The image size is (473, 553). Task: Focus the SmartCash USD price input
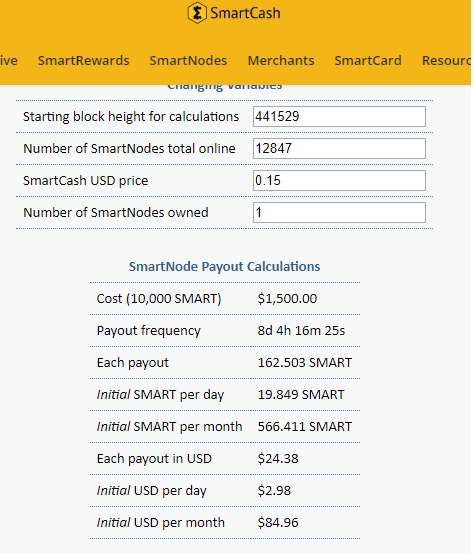pos(339,181)
